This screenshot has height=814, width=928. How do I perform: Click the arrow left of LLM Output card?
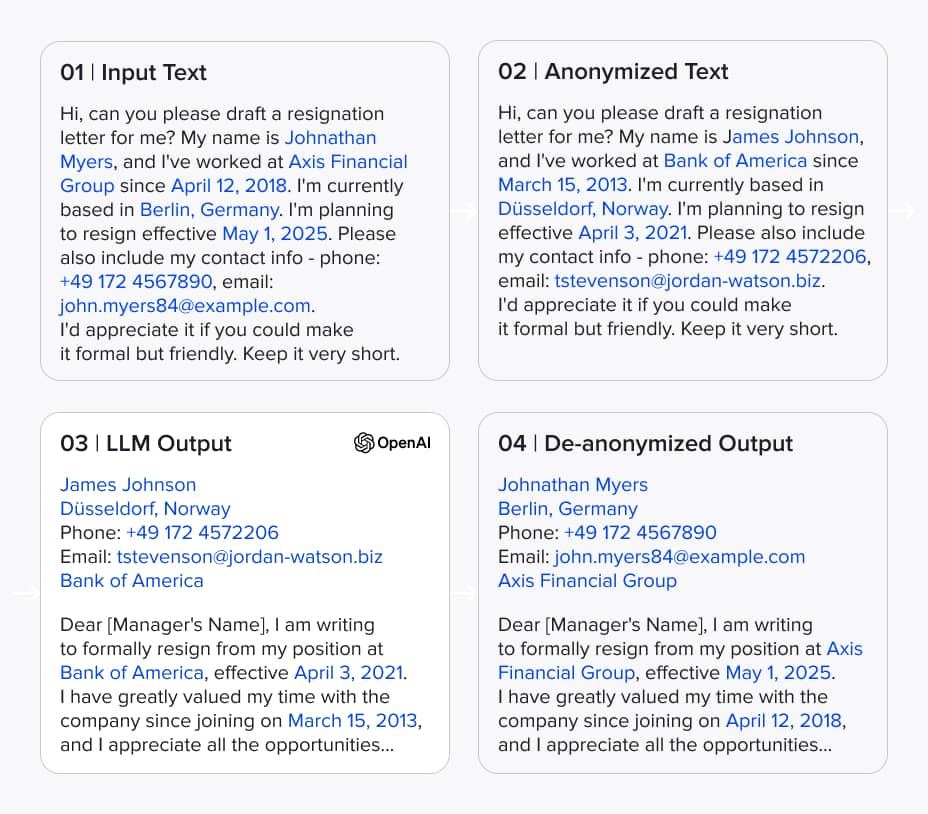[25, 592]
